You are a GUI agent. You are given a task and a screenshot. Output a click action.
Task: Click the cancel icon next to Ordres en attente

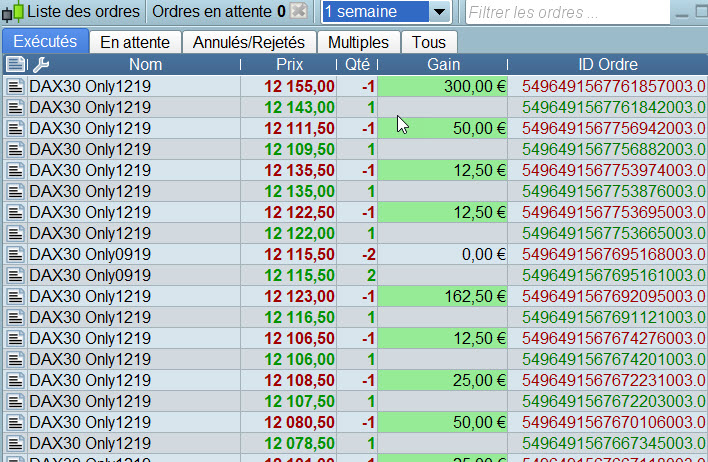pyautogui.click(x=298, y=12)
